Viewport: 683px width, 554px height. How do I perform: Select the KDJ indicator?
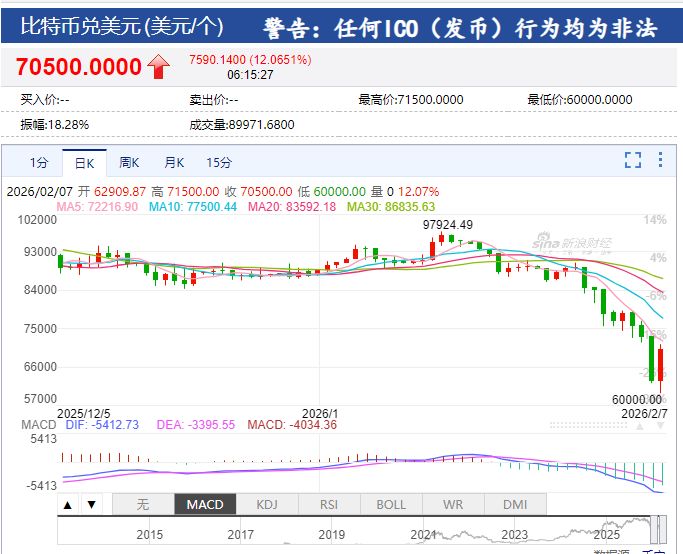click(x=268, y=505)
